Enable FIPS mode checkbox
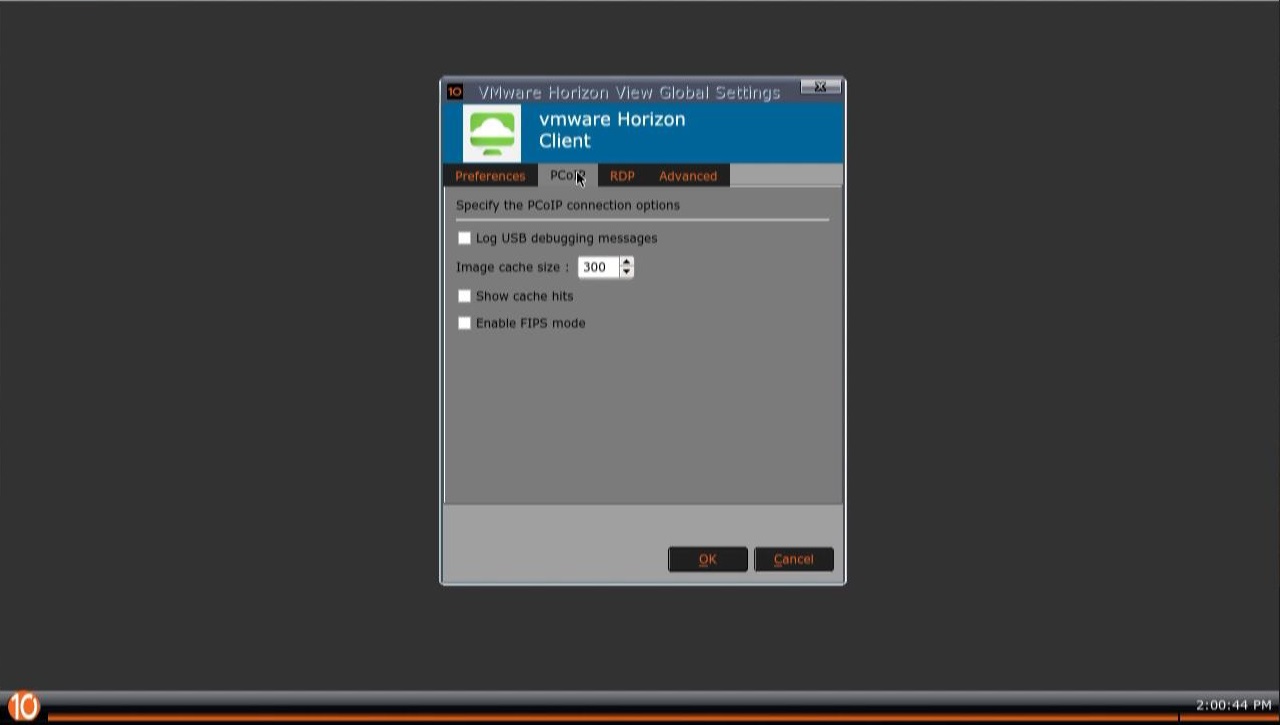The height and width of the screenshot is (725, 1280). tap(464, 323)
